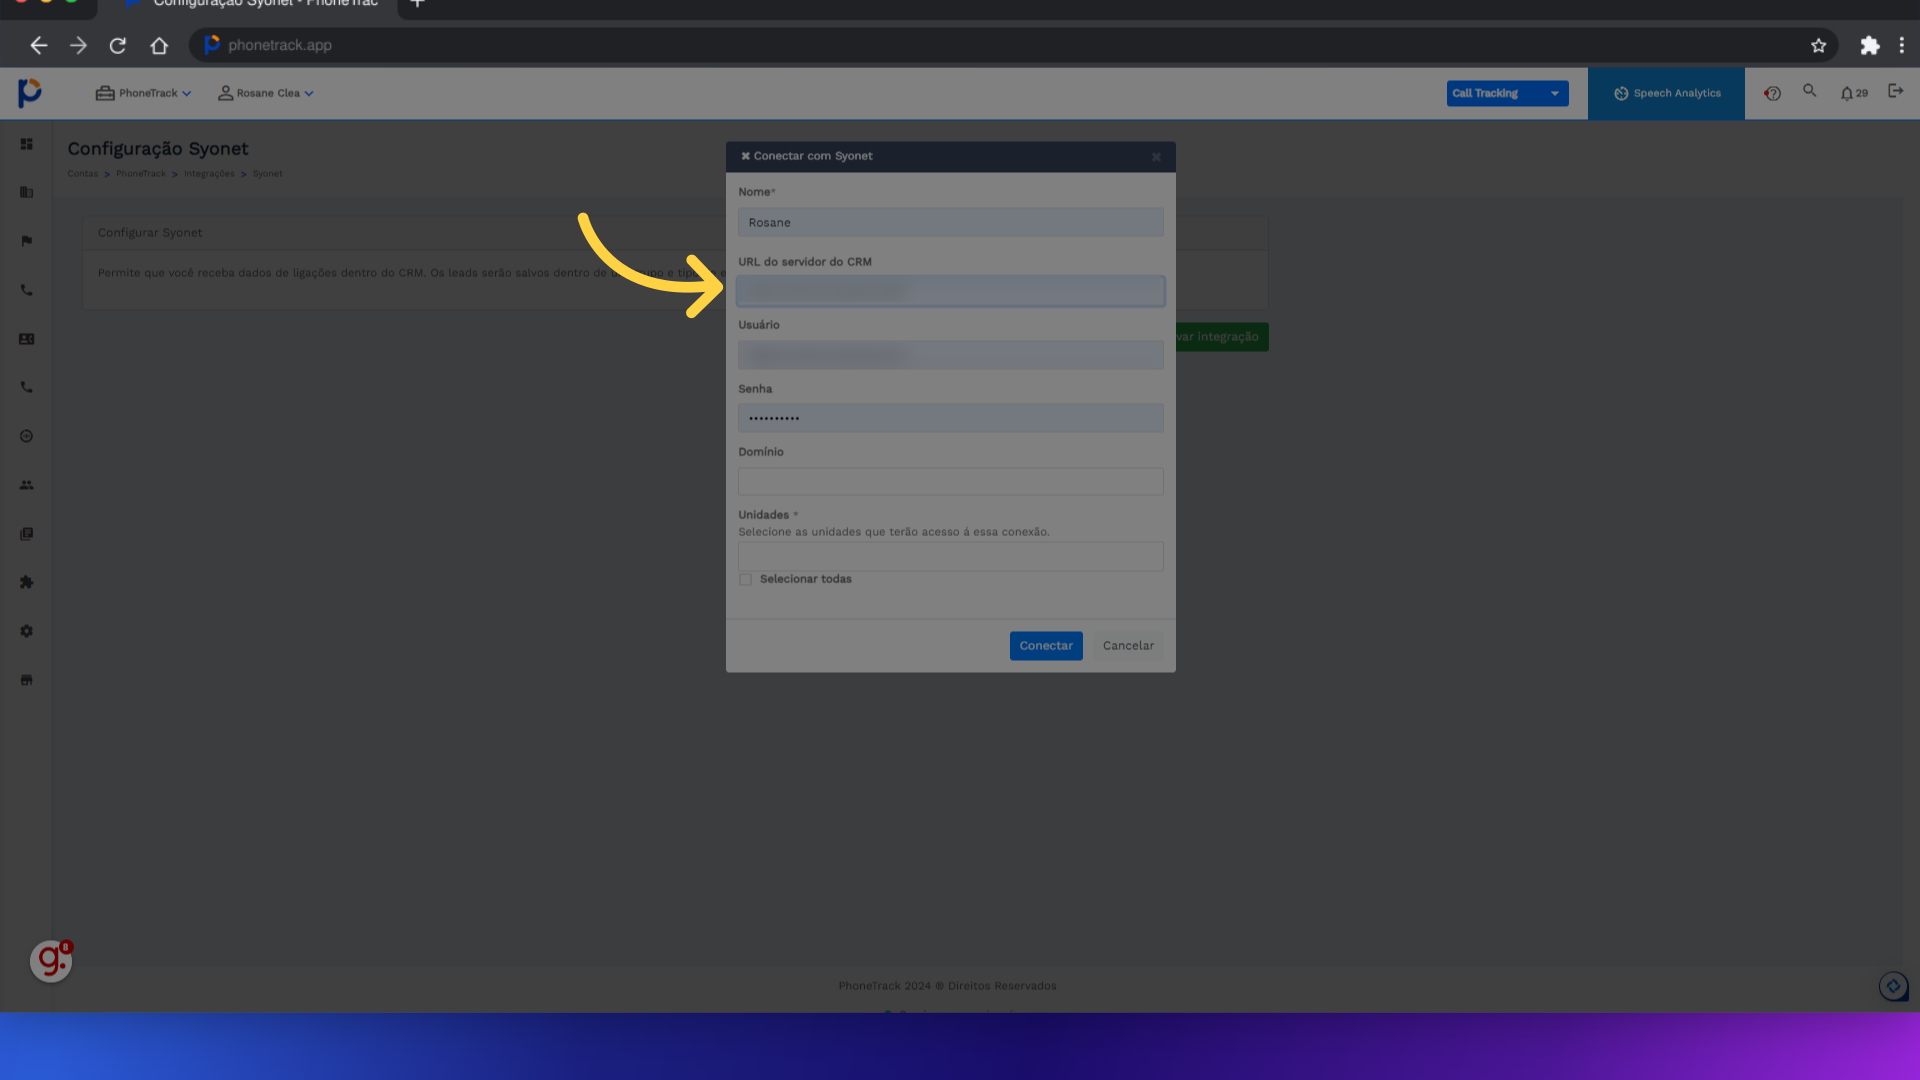Open the chat widget at bottom right
The height and width of the screenshot is (1080, 1920).
click(1893, 987)
